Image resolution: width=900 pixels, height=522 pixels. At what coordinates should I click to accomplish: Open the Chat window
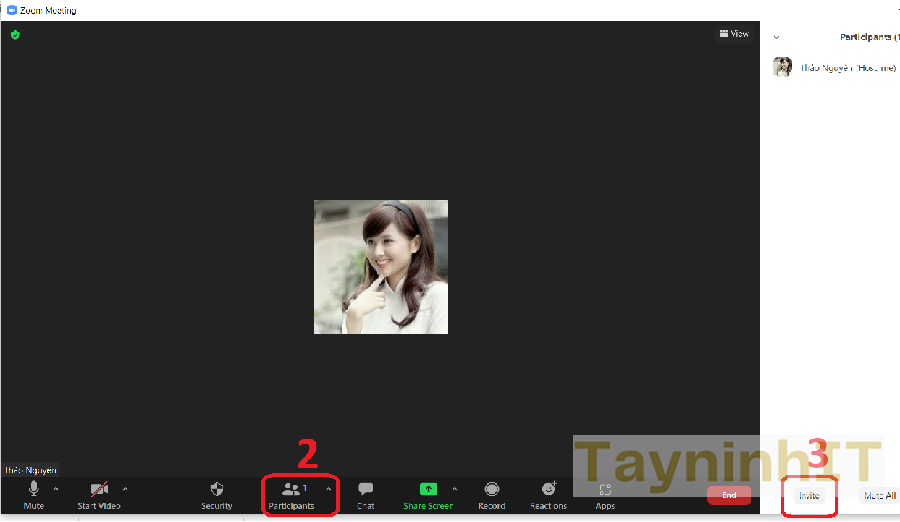click(366, 490)
